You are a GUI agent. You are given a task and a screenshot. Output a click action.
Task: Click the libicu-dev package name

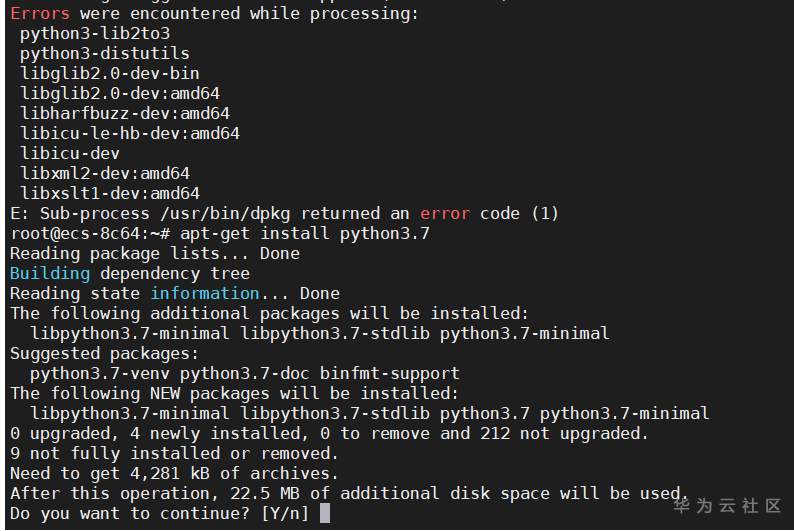click(70, 153)
